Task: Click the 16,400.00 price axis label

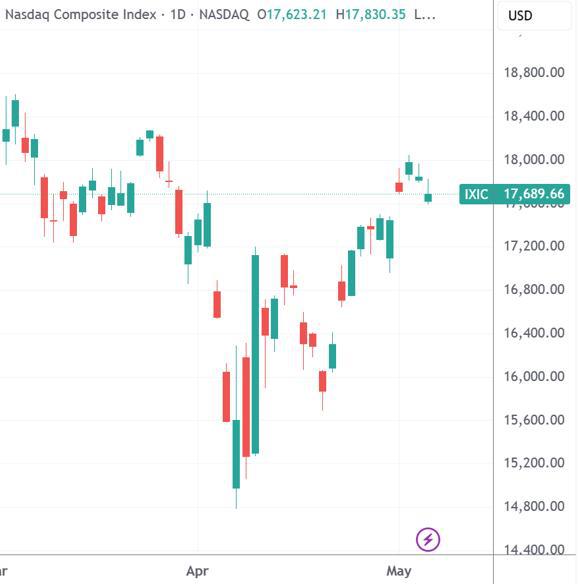Action: point(534,333)
